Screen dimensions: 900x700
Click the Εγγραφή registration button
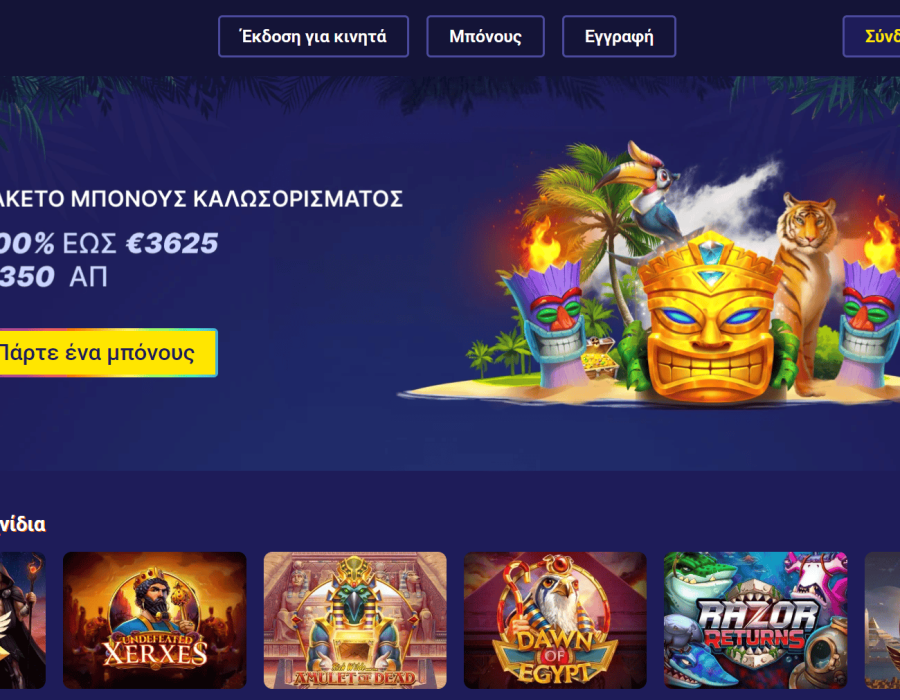[x=619, y=36]
